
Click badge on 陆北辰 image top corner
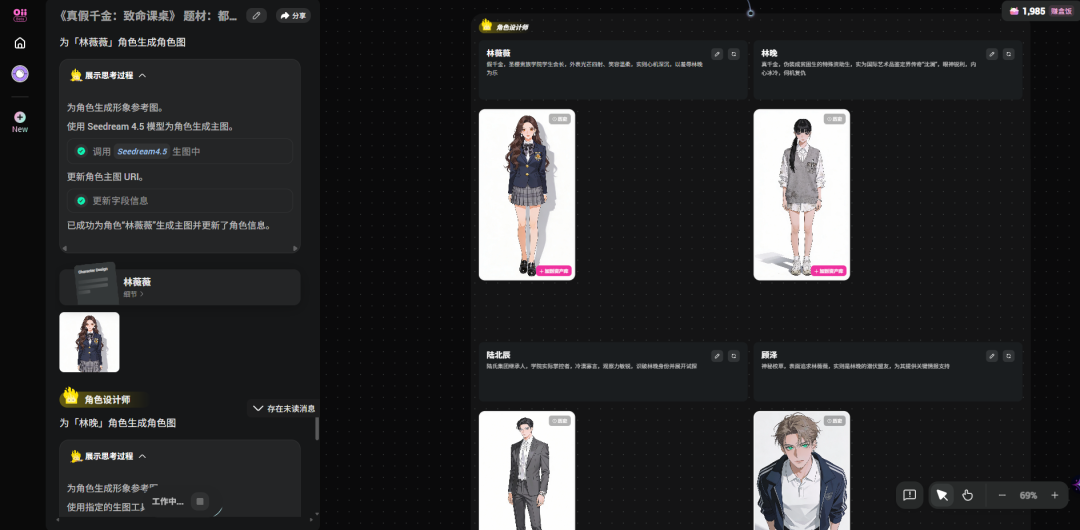click(560, 421)
